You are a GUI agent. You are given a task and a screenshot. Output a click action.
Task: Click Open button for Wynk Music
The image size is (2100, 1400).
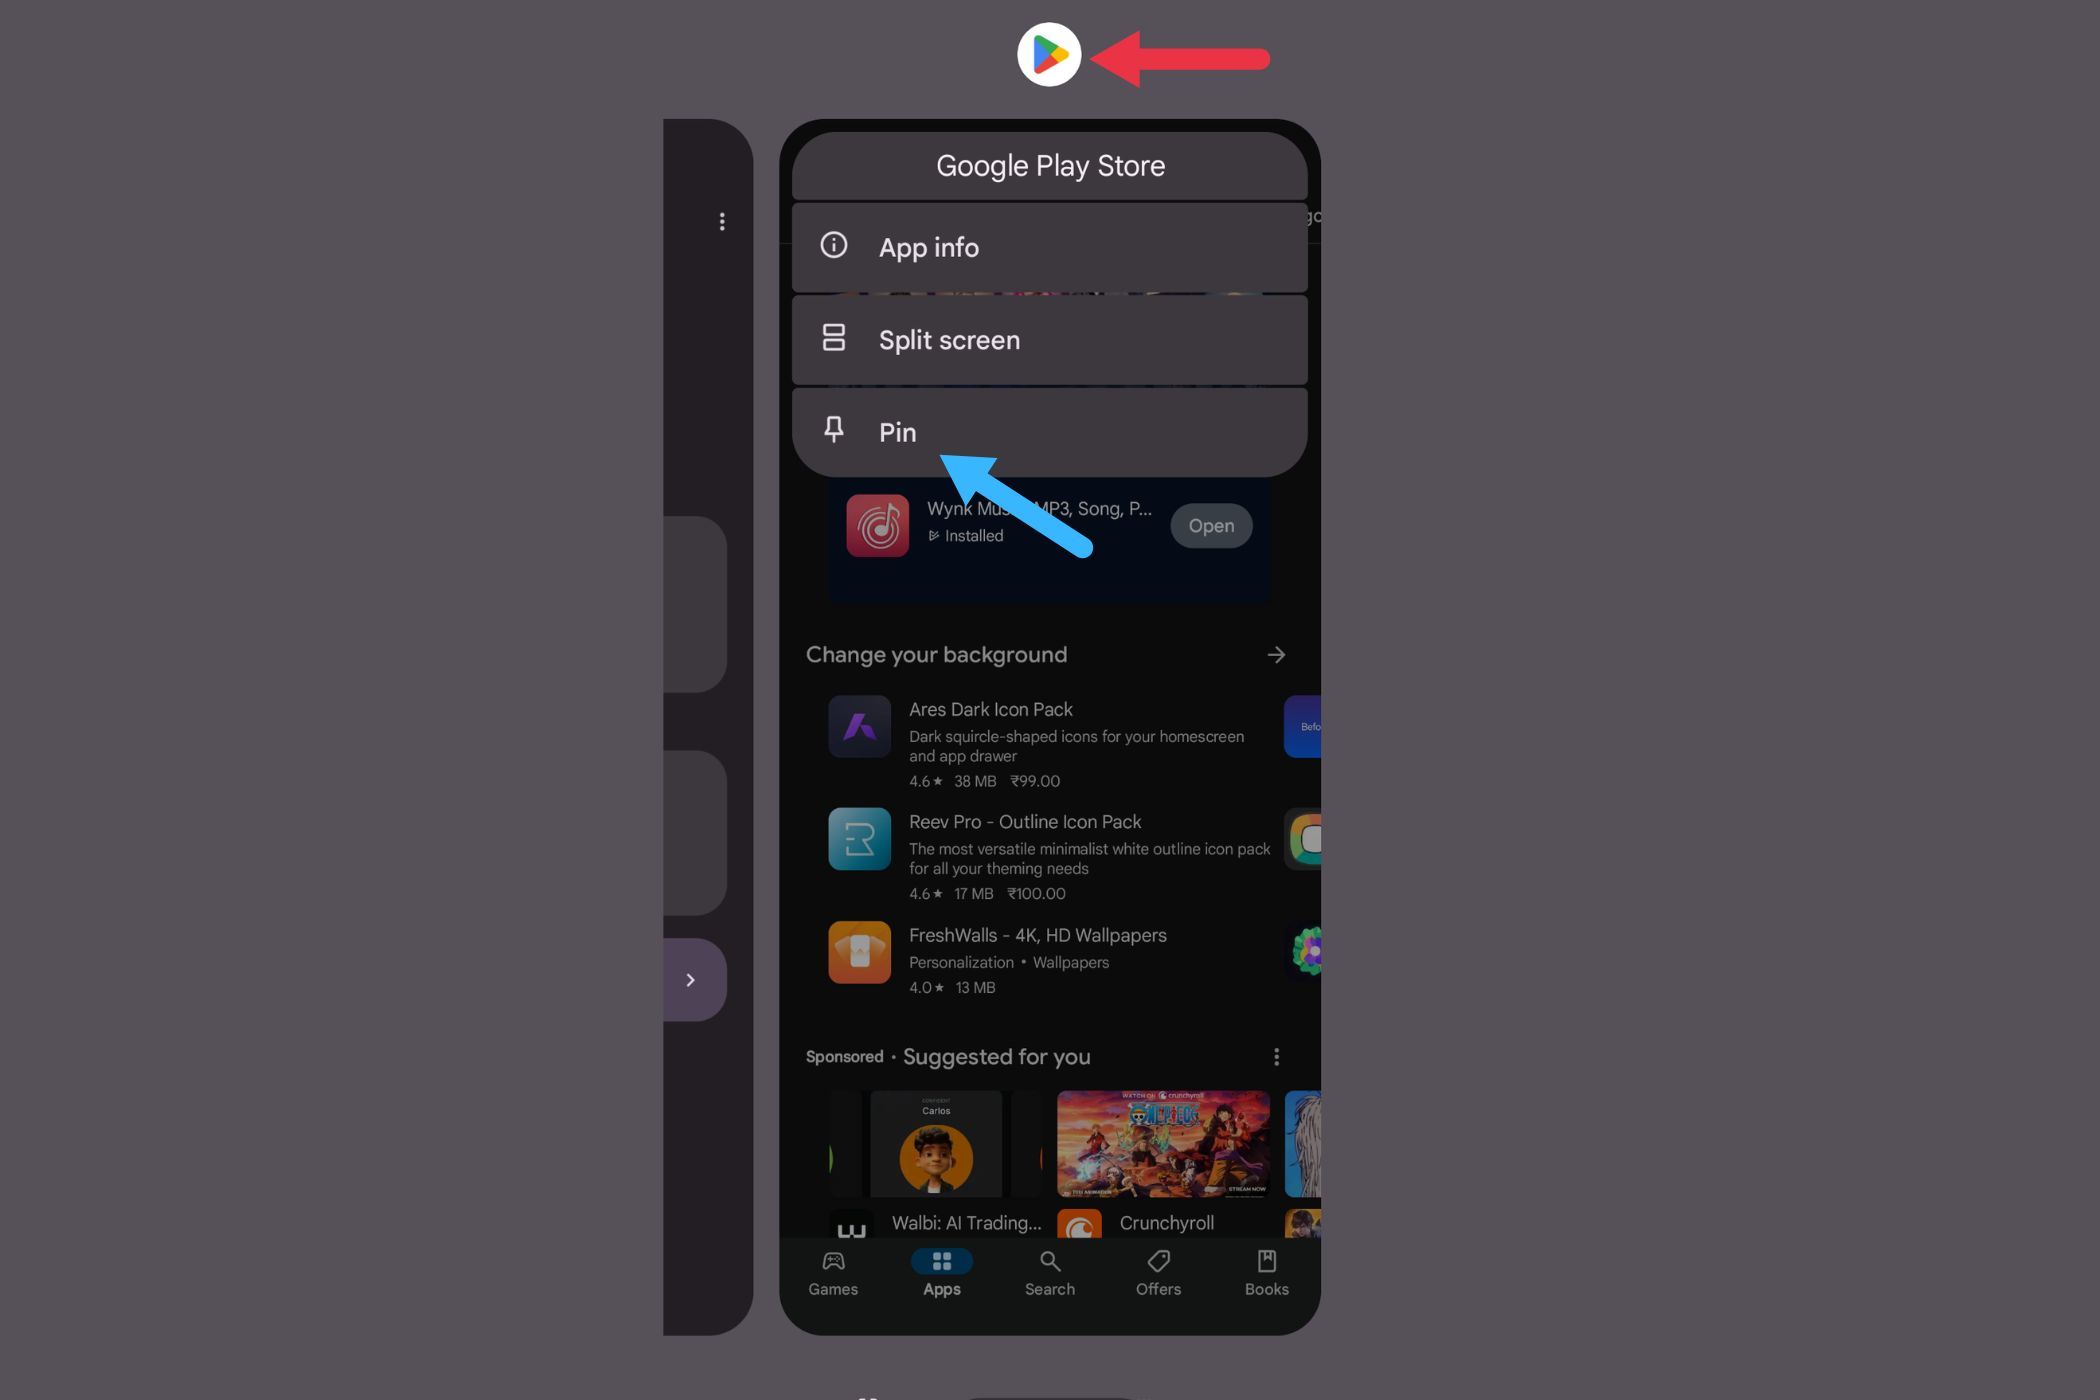tap(1211, 525)
